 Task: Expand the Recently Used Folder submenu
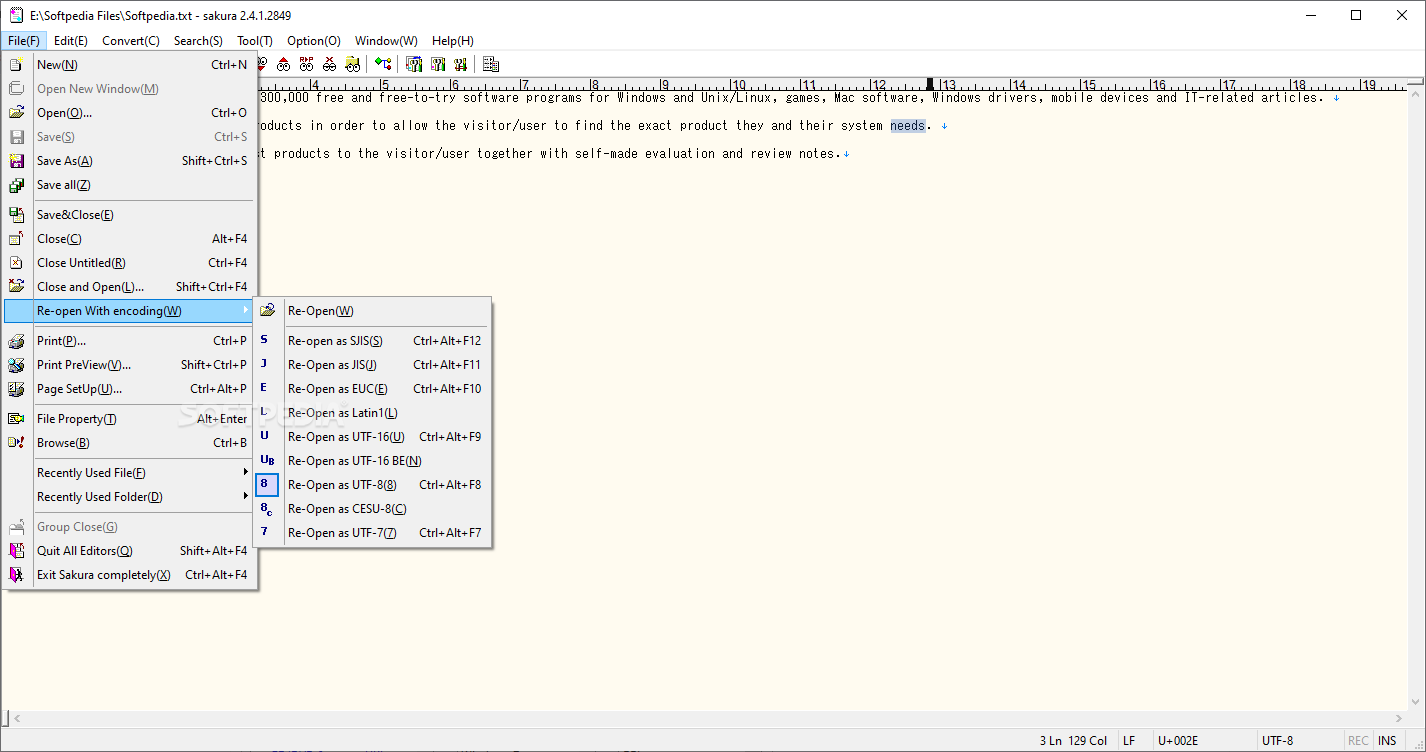(245, 497)
